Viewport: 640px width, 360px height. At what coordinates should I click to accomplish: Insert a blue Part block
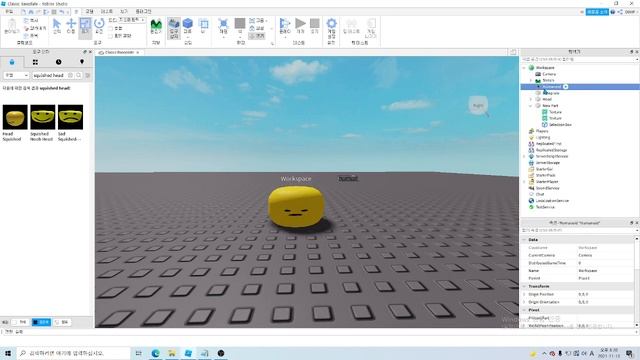pos(188,25)
